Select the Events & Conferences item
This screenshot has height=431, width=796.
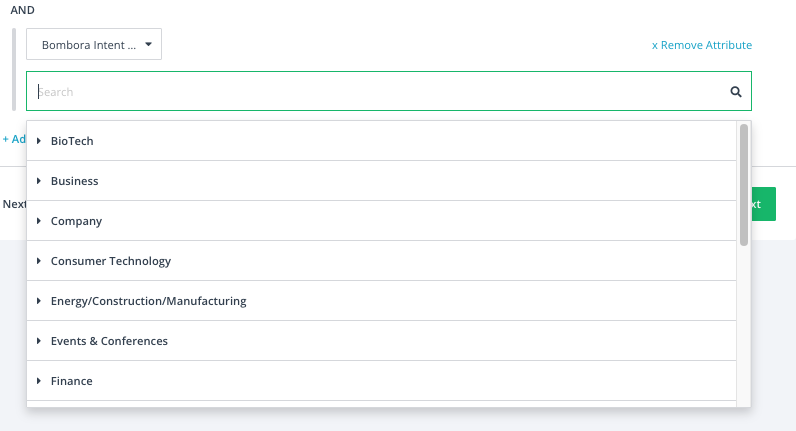tap(381, 341)
